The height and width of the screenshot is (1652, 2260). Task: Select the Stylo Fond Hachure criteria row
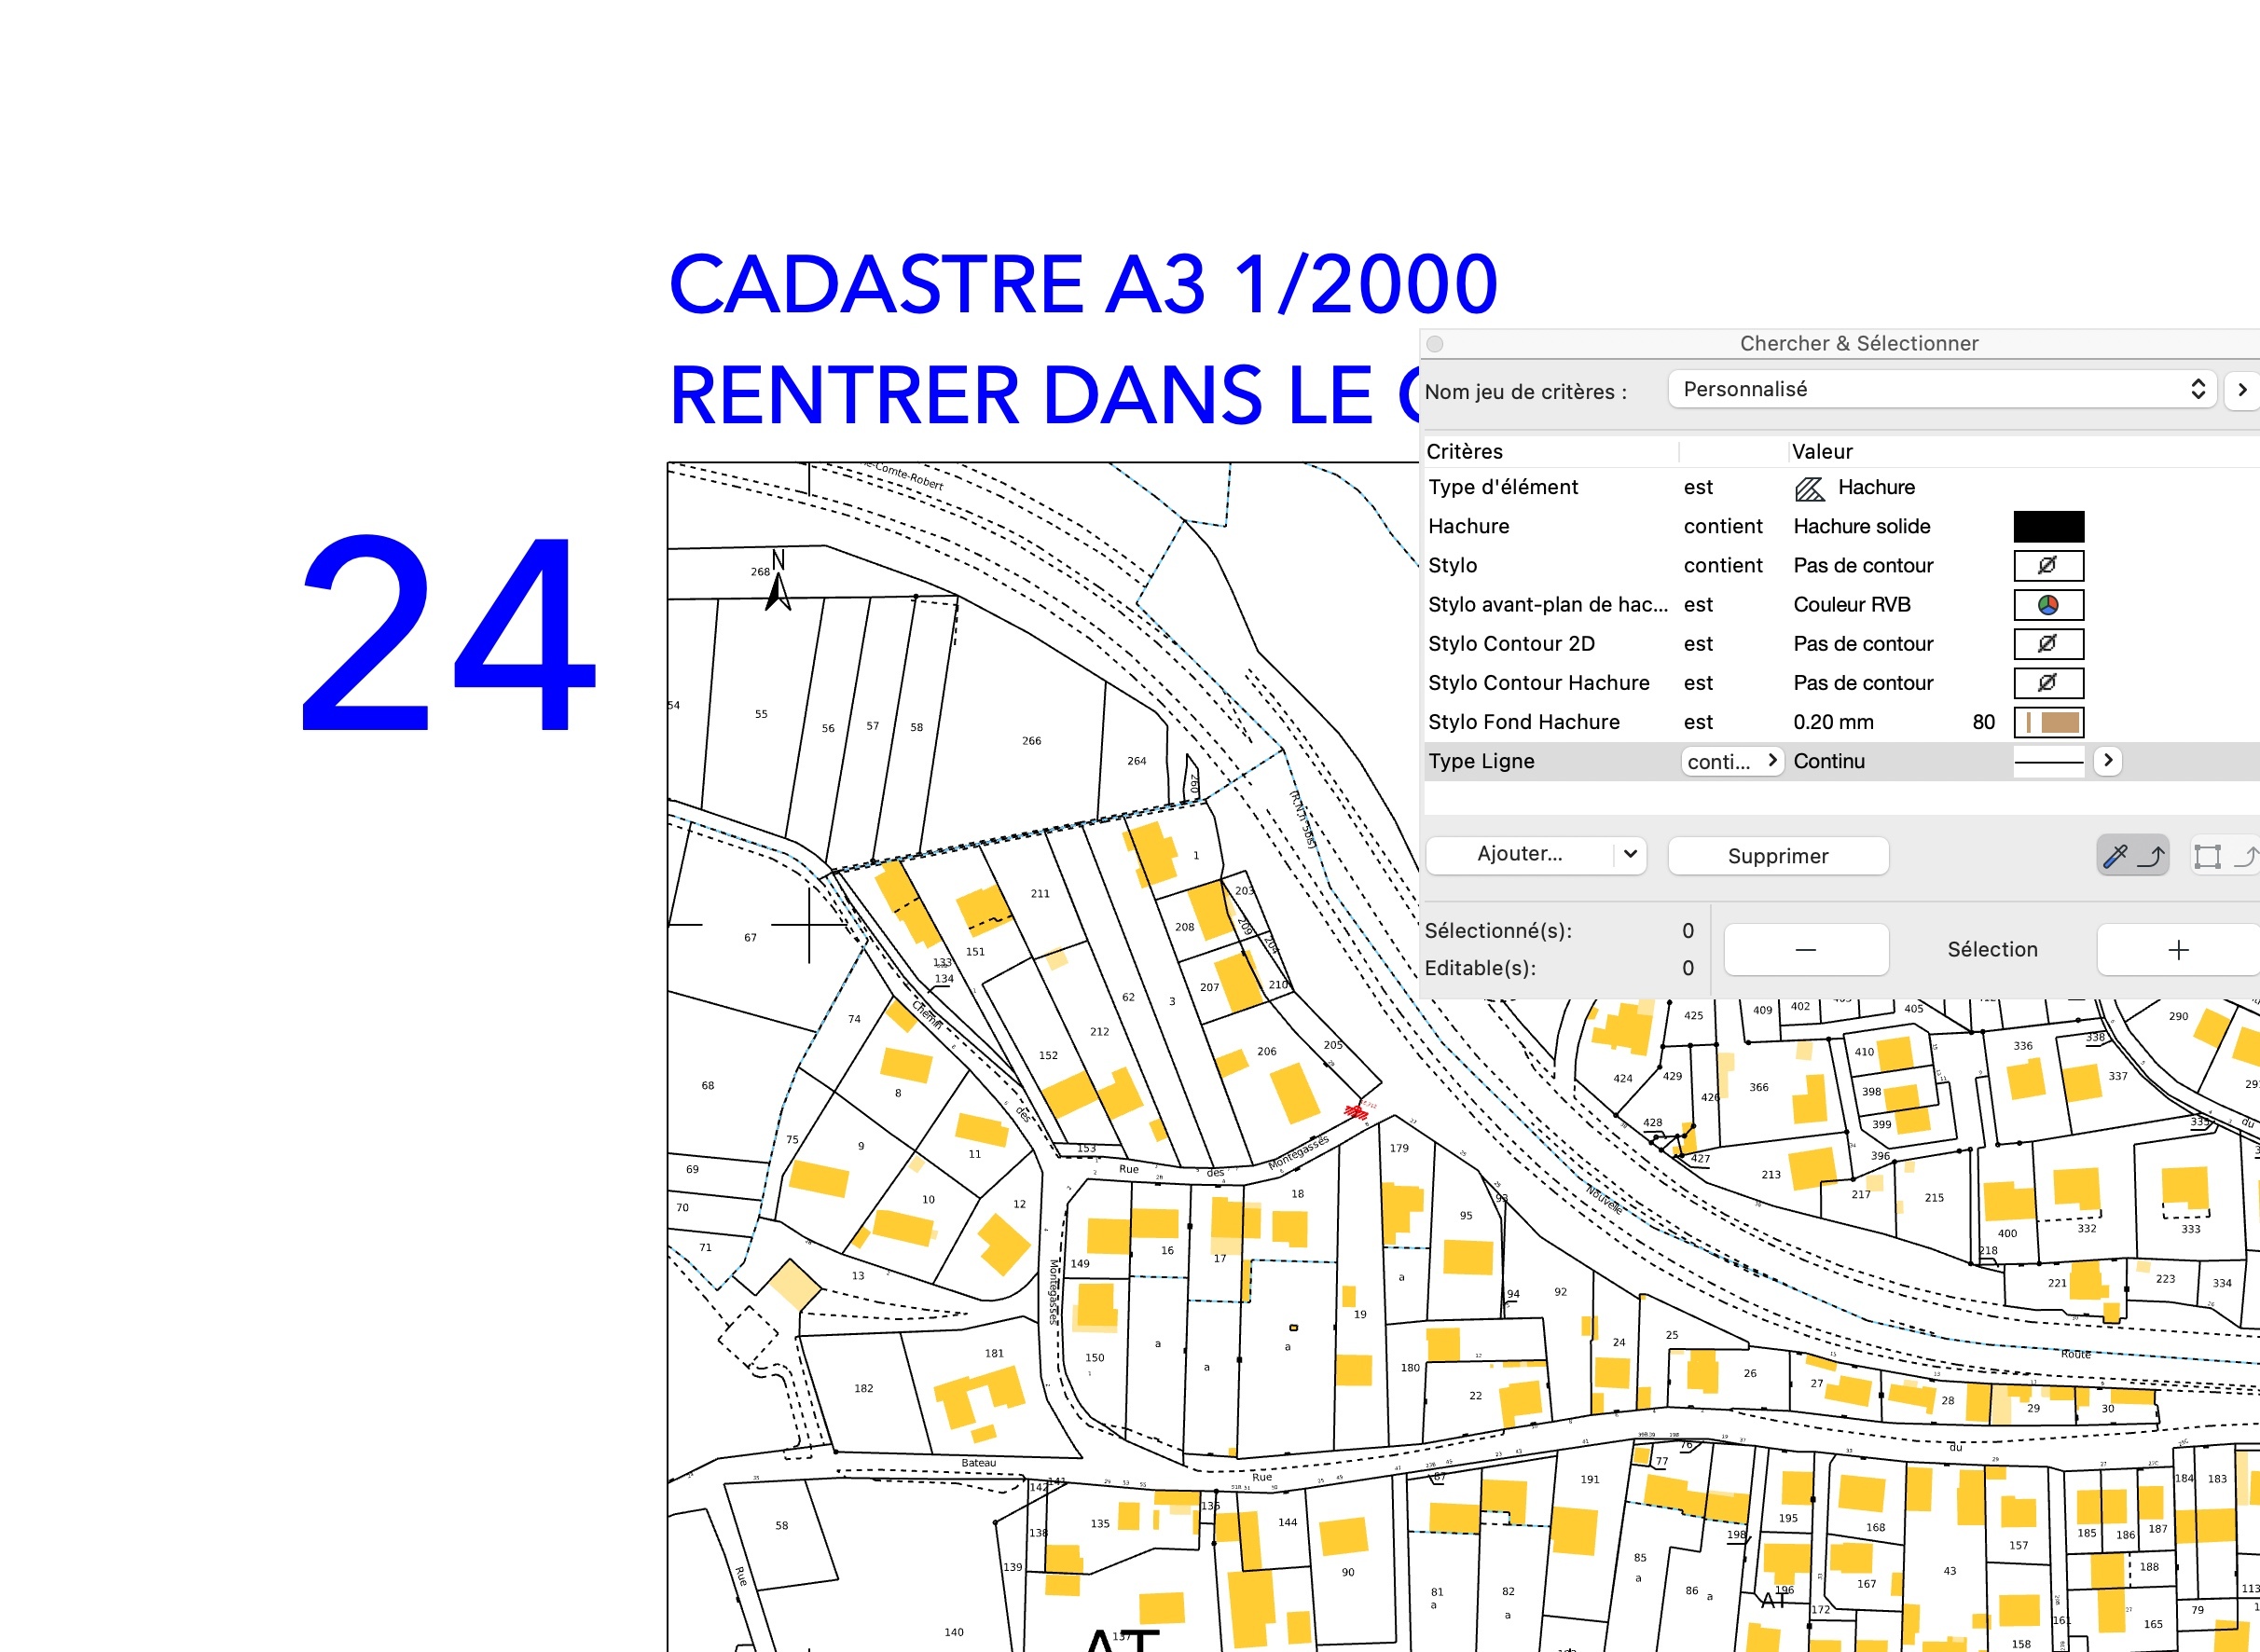[x=1523, y=722]
